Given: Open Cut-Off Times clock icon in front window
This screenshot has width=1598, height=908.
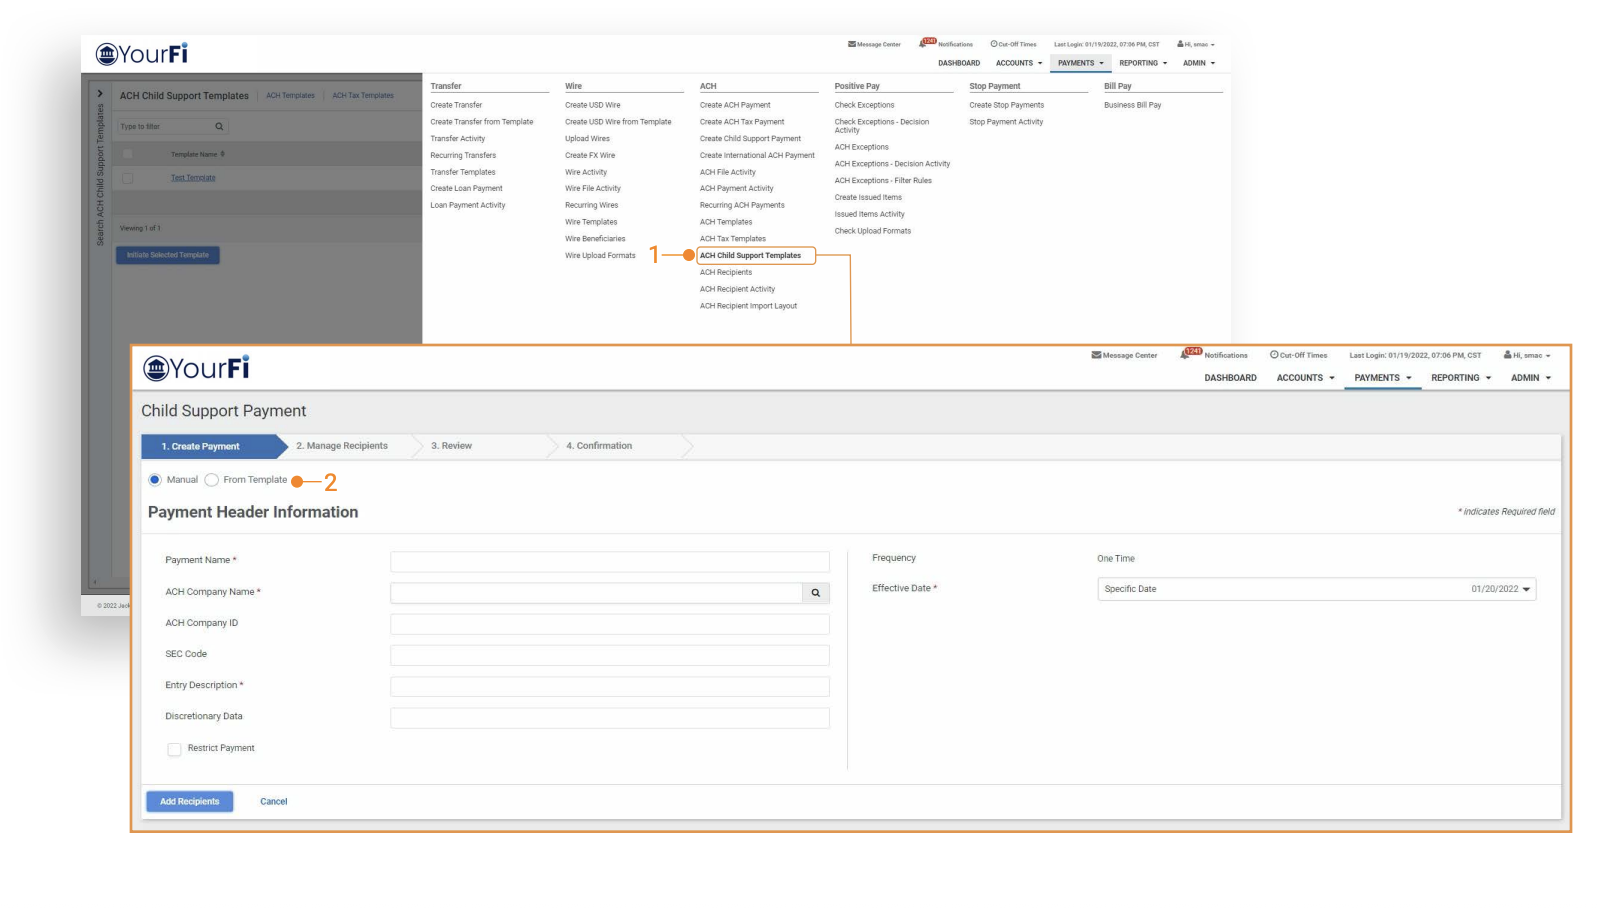Looking at the screenshot, I should click(x=1274, y=355).
